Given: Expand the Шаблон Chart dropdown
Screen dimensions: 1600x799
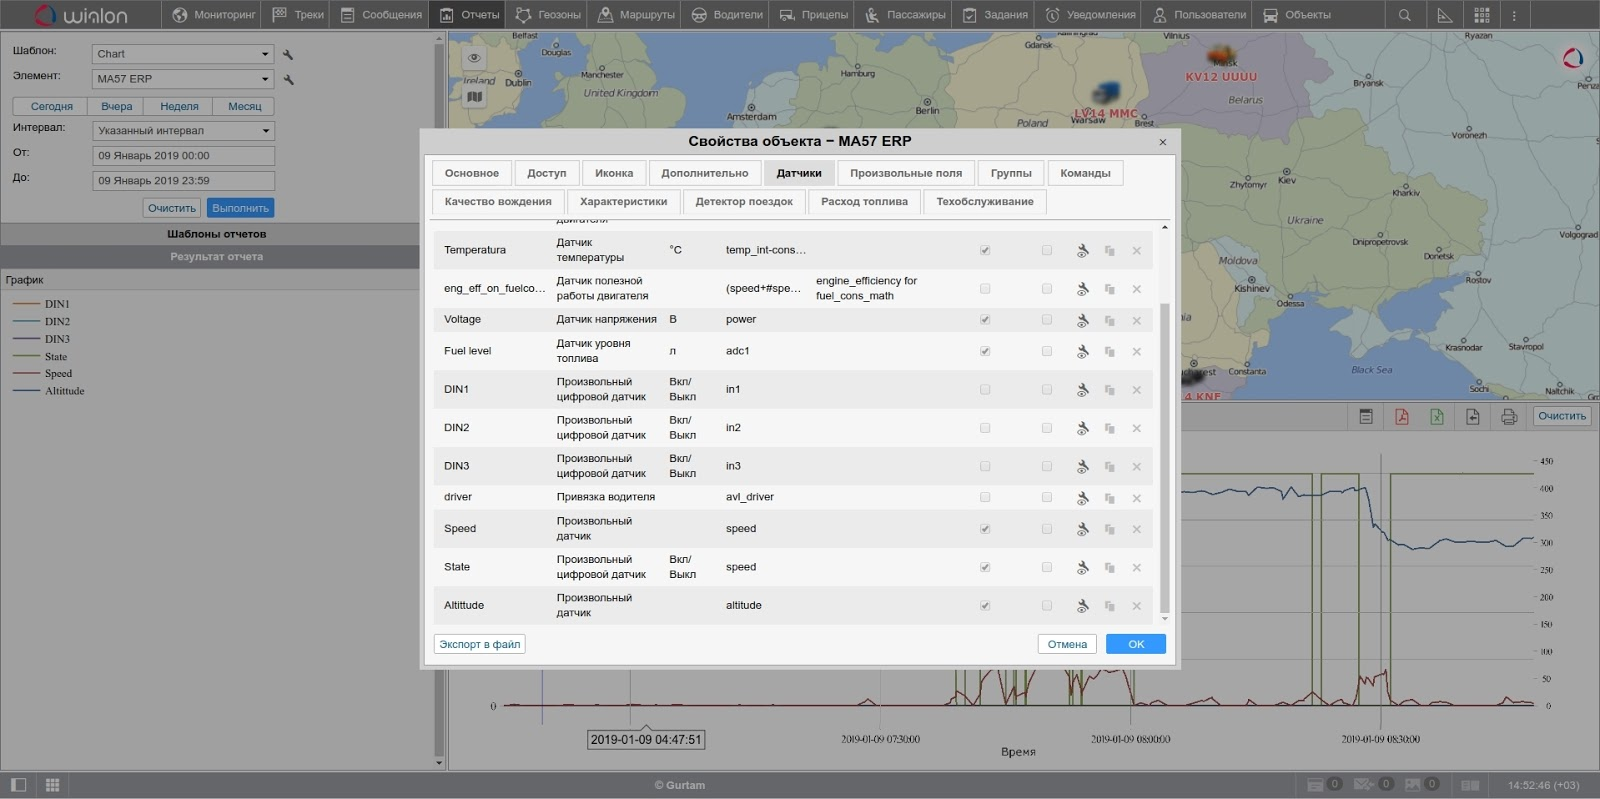Looking at the screenshot, I should click(265, 54).
